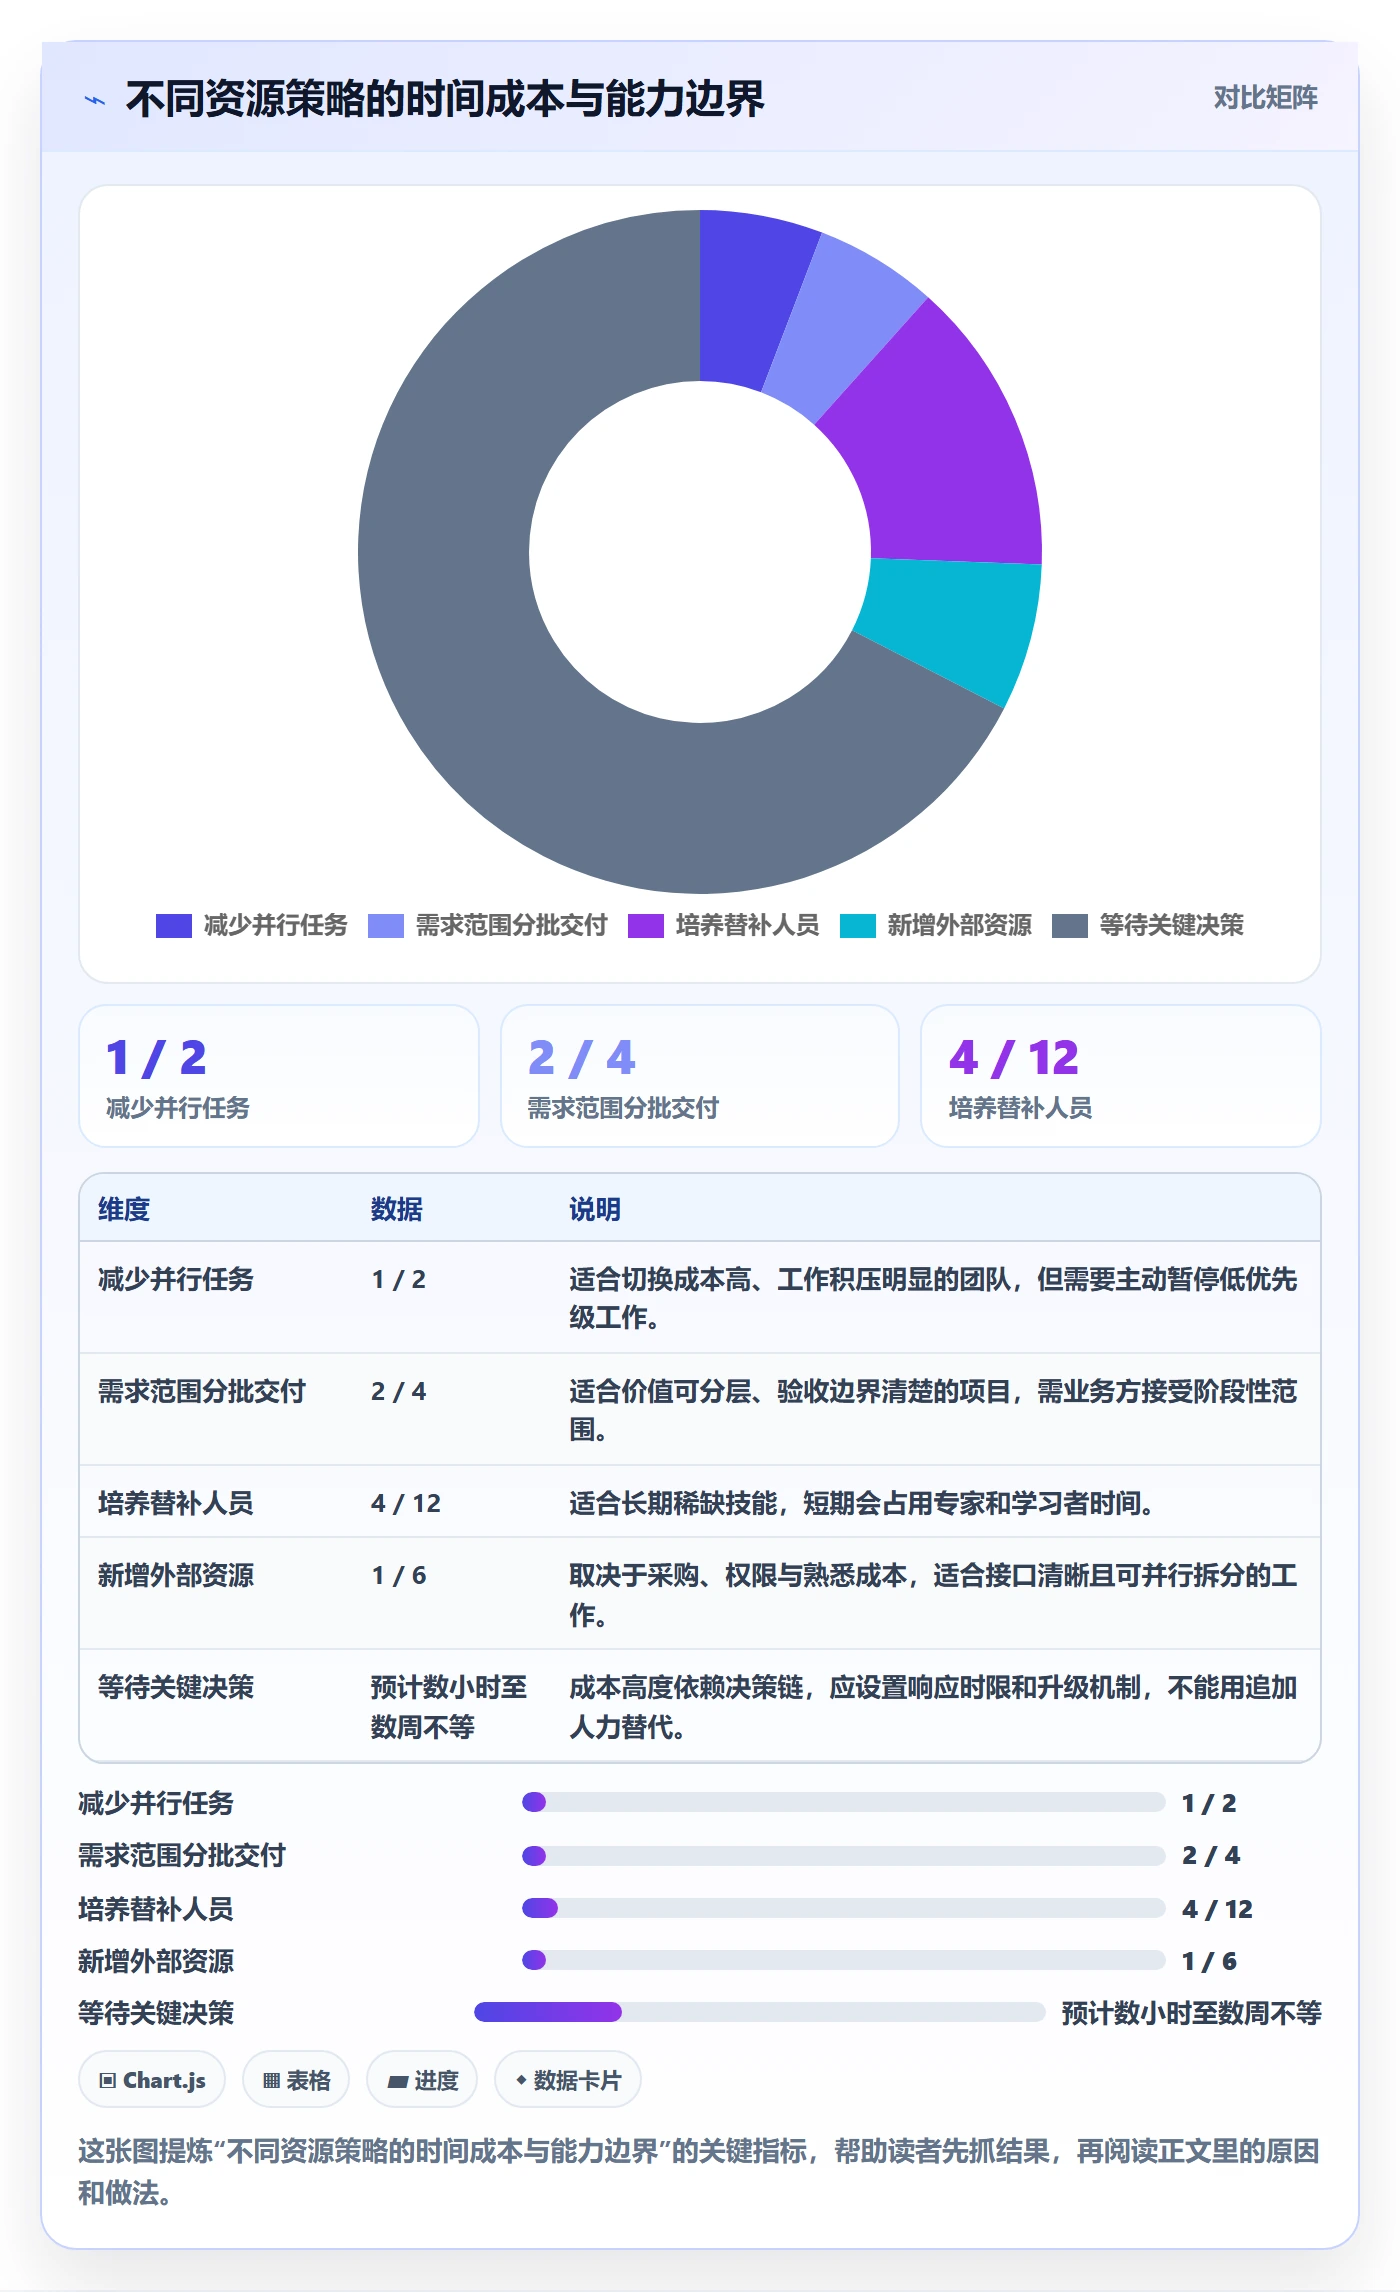Open the 4 / 12 培养替补人员 card

pos(1120,1076)
